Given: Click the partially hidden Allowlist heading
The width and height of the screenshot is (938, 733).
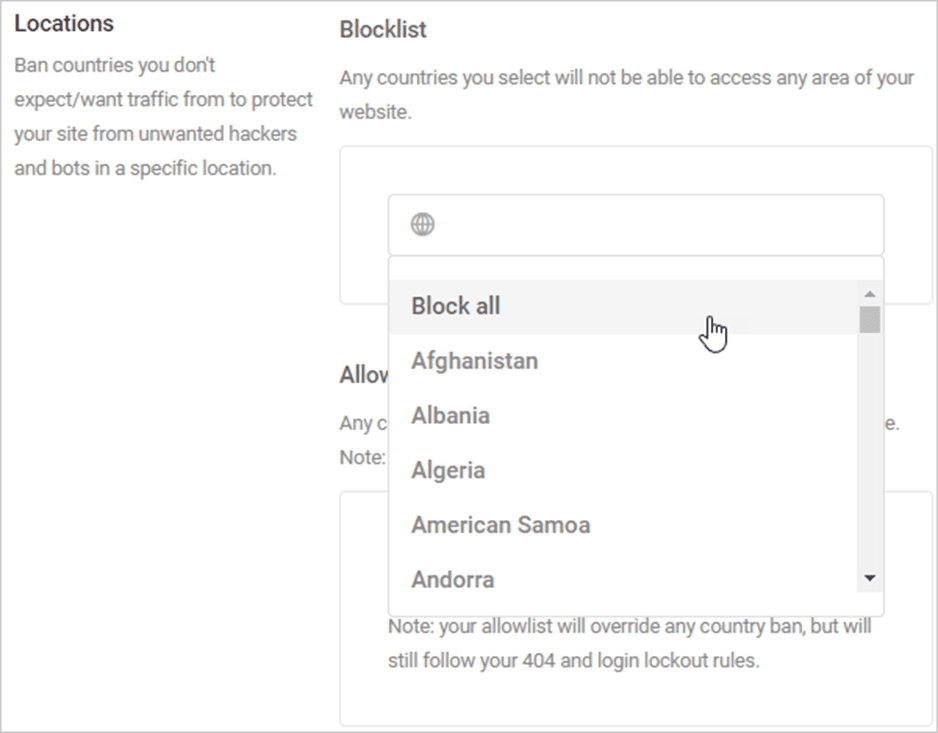Looking at the screenshot, I should click(x=364, y=375).
